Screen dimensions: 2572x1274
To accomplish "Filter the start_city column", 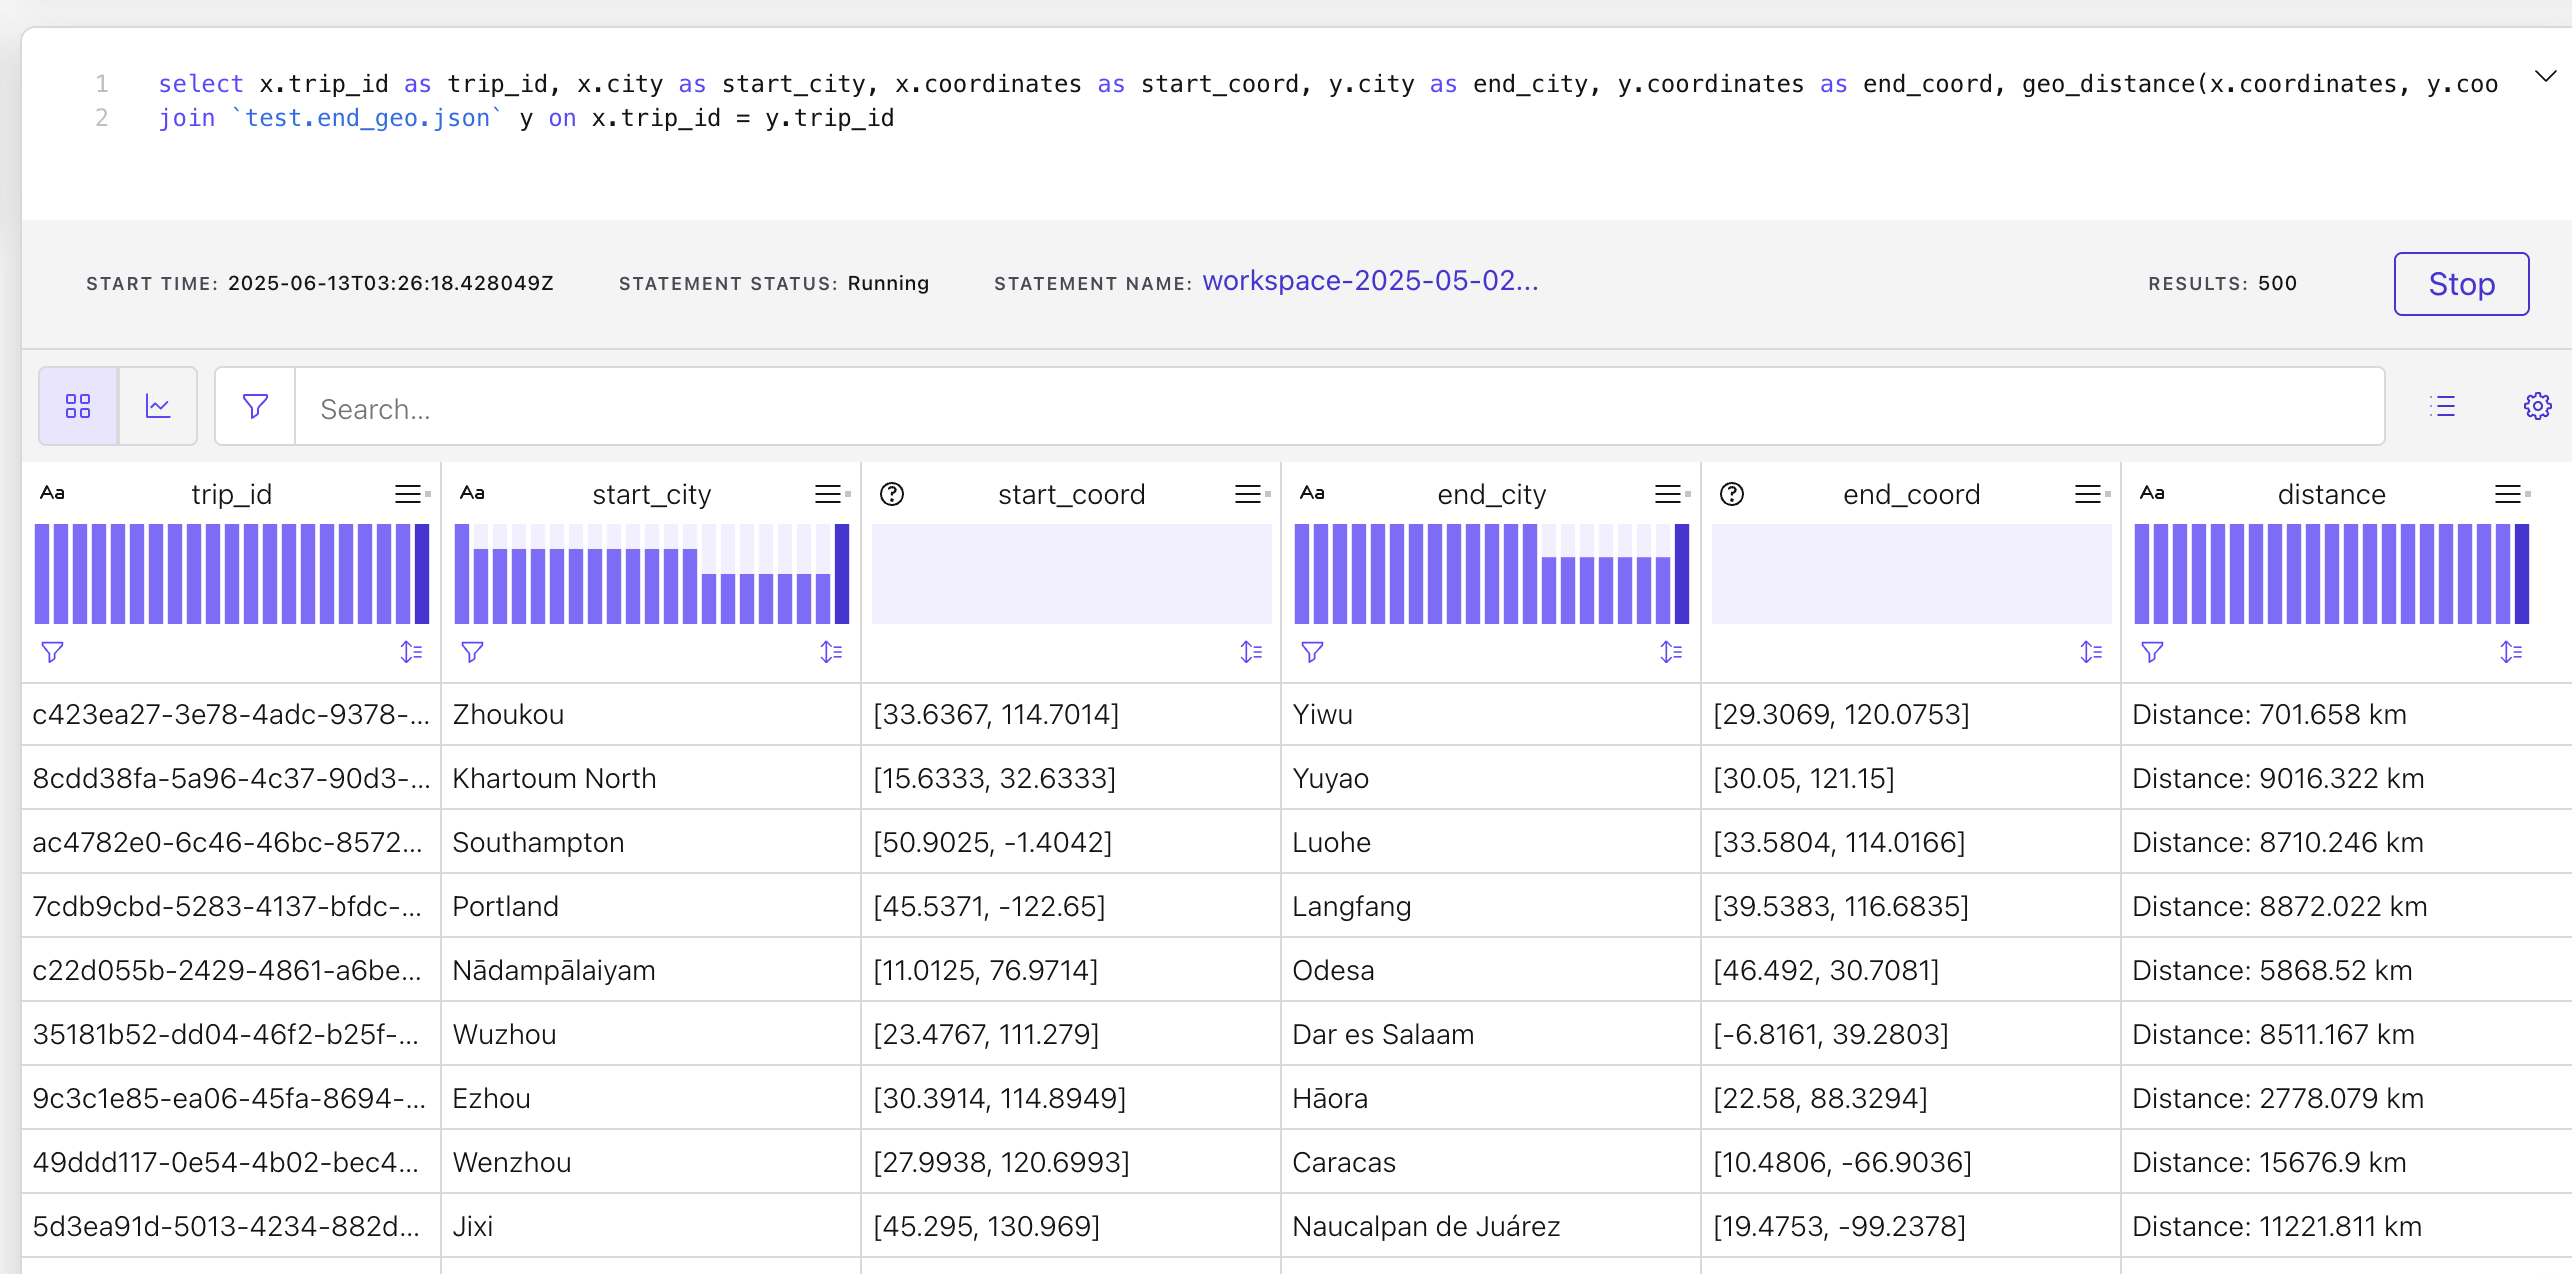I will click(472, 652).
